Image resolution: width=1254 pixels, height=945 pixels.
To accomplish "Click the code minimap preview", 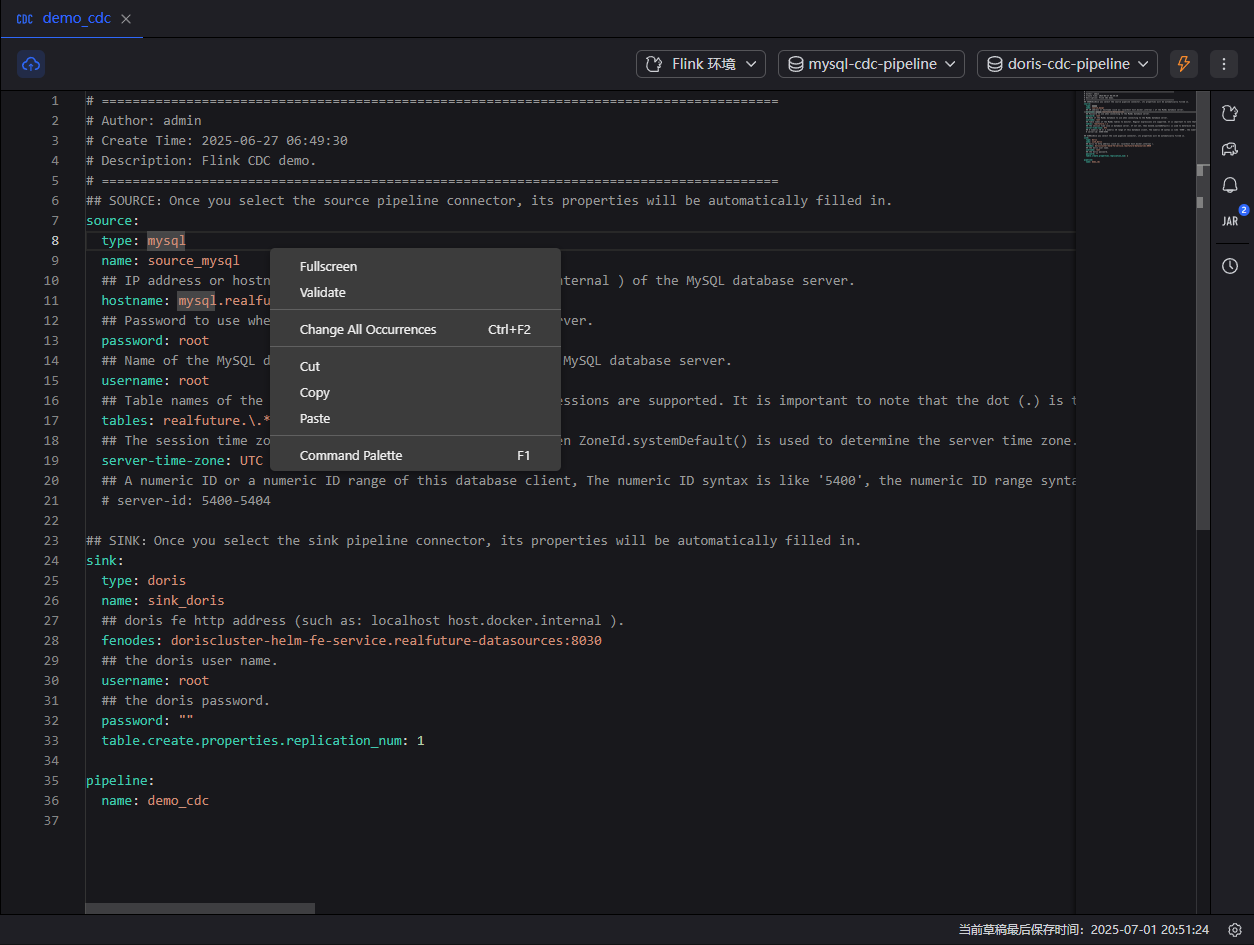I will pyautogui.click(x=1135, y=130).
